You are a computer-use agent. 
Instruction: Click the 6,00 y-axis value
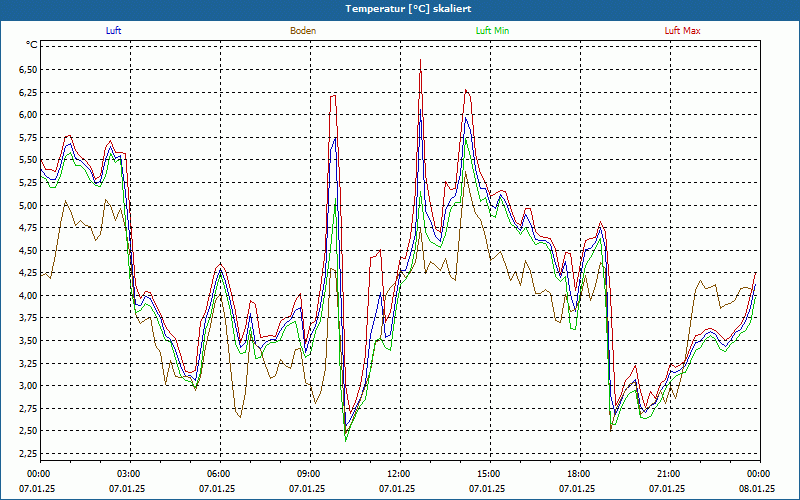[x=28, y=115]
